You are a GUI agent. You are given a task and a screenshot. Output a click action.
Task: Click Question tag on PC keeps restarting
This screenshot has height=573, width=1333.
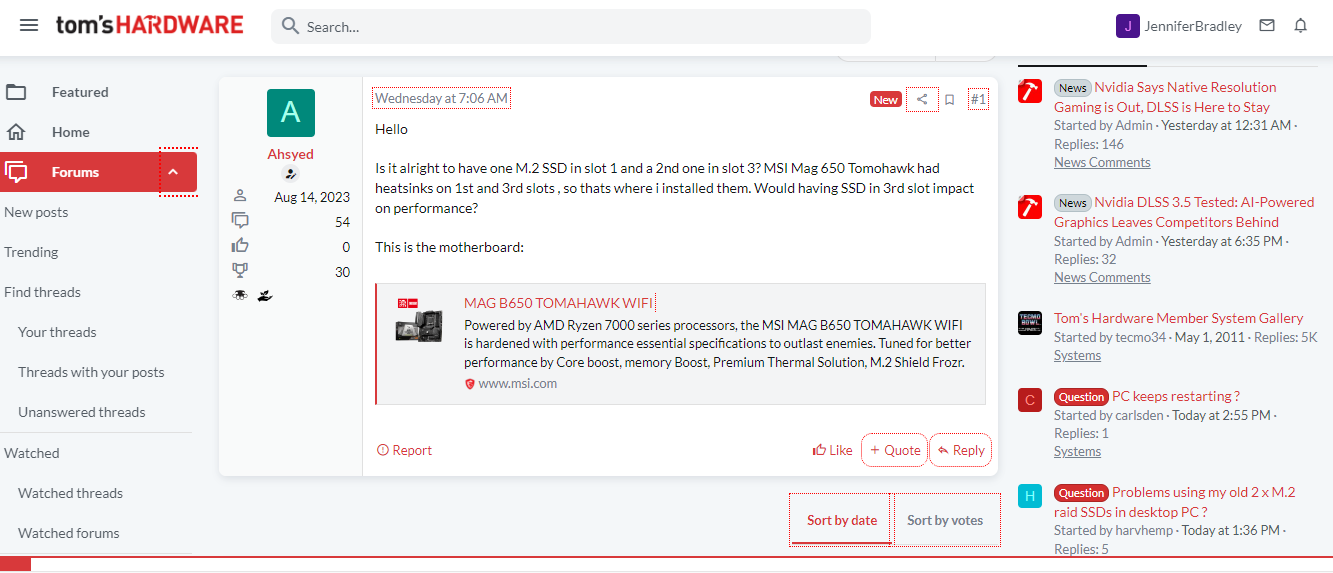pyautogui.click(x=1081, y=397)
